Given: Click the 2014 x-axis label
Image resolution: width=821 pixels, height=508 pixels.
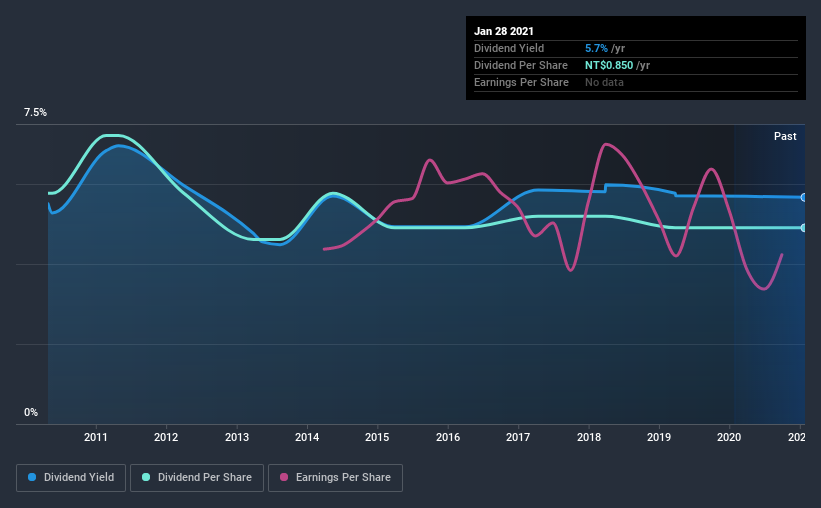Looking at the screenshot, I should tap(307, 437).
